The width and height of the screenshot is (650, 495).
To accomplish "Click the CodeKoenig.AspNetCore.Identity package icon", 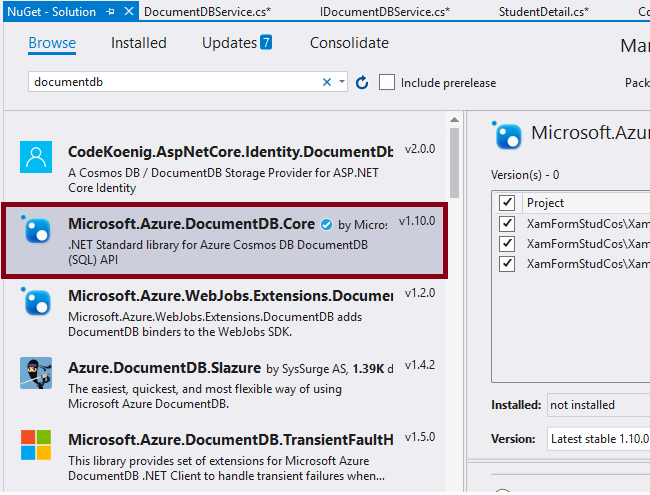I will [36, 158].
